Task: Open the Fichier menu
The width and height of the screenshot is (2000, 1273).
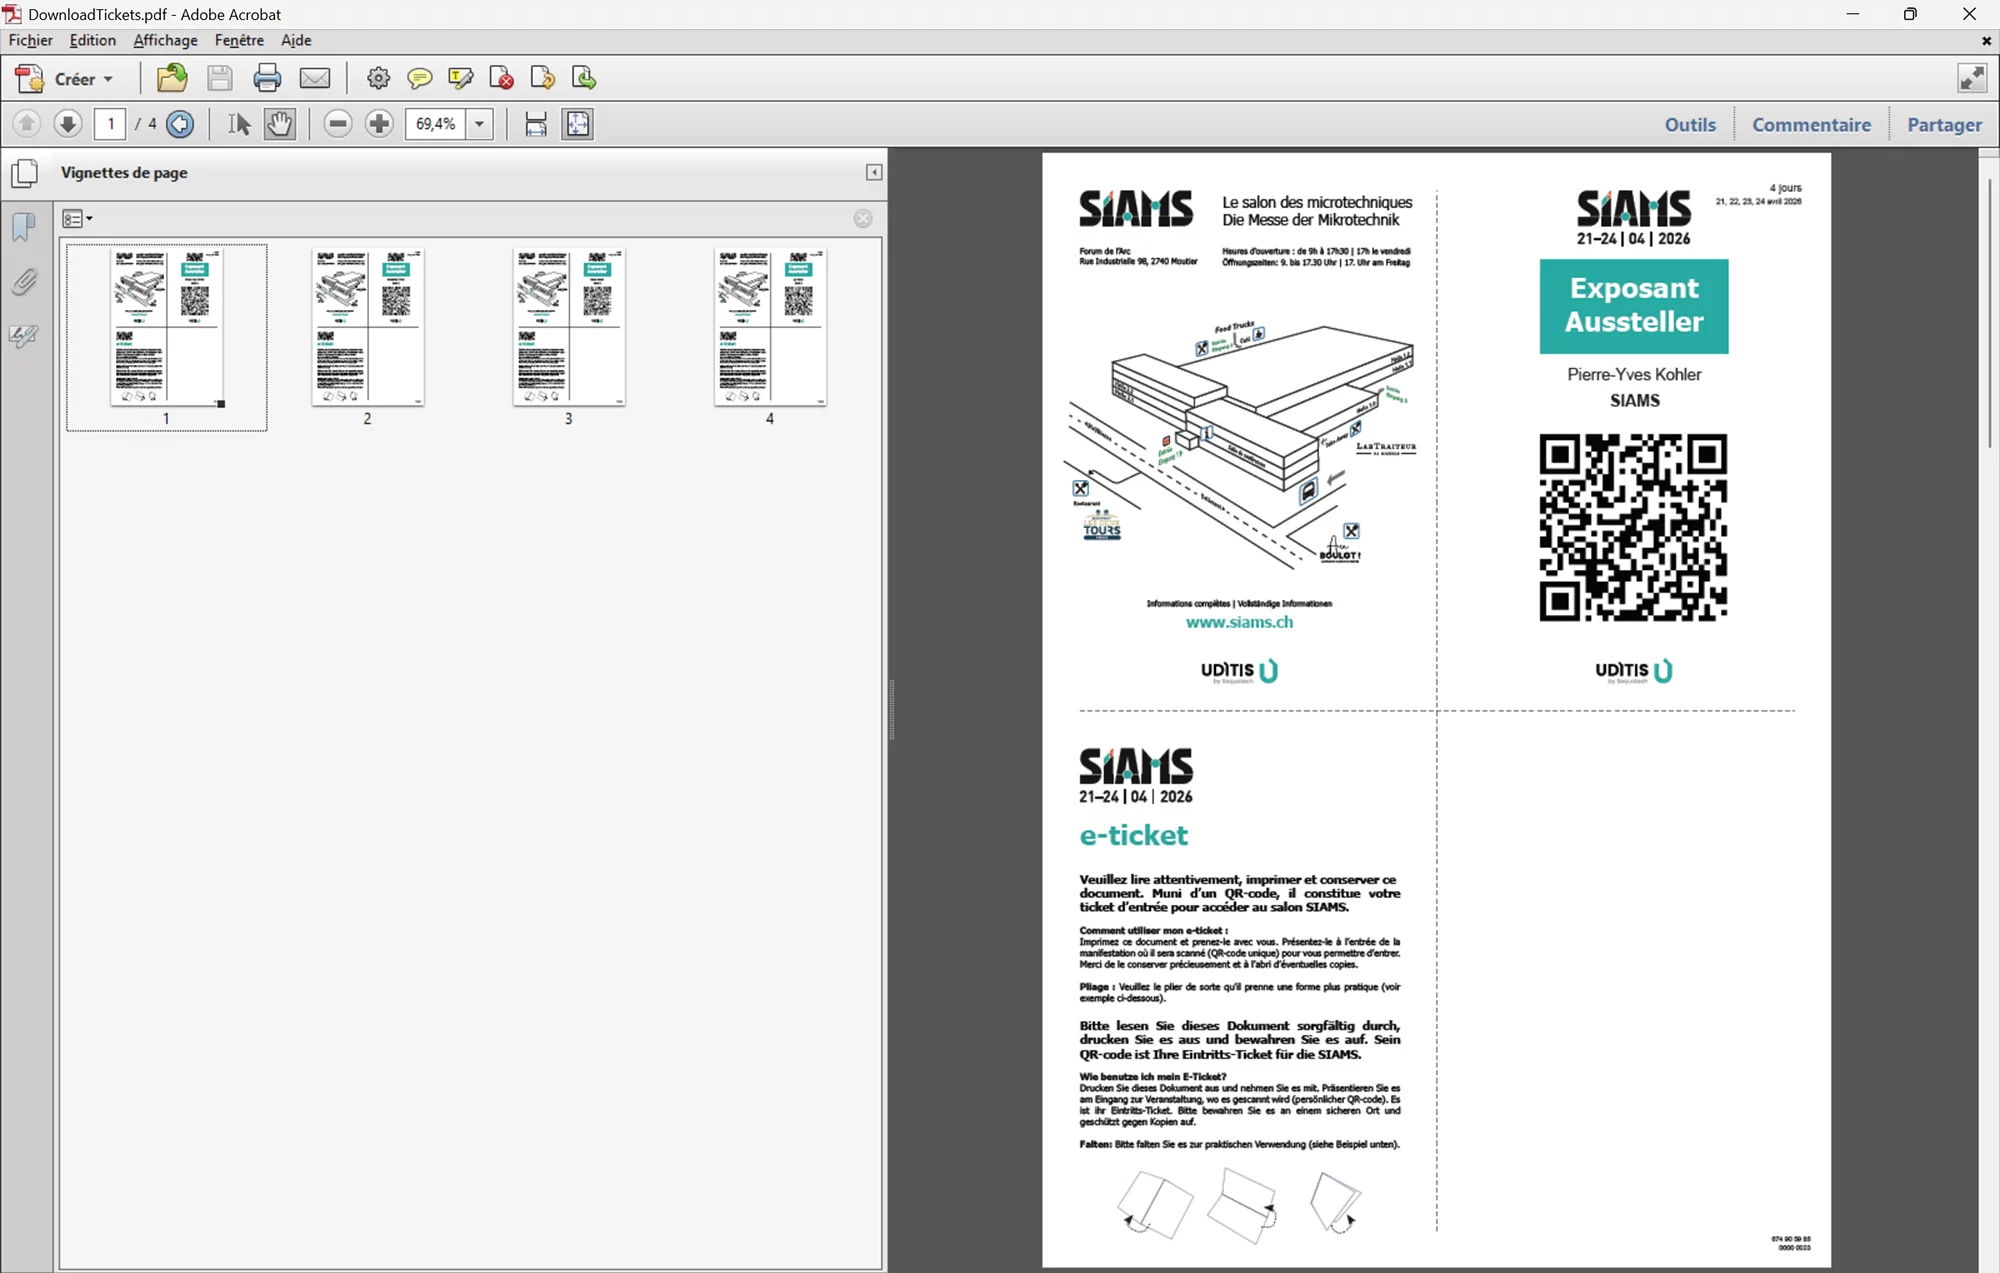Action: [30, 40]
